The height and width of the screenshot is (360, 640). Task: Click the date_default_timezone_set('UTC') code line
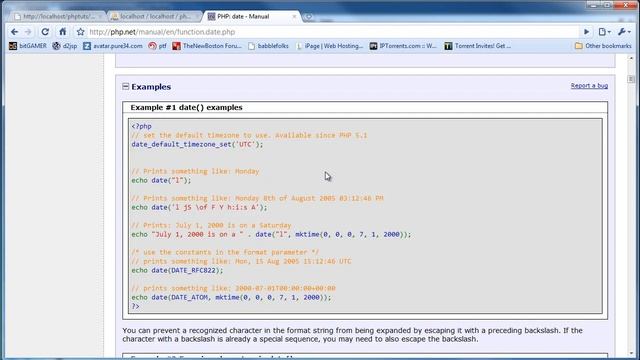(x=197, y=144)
